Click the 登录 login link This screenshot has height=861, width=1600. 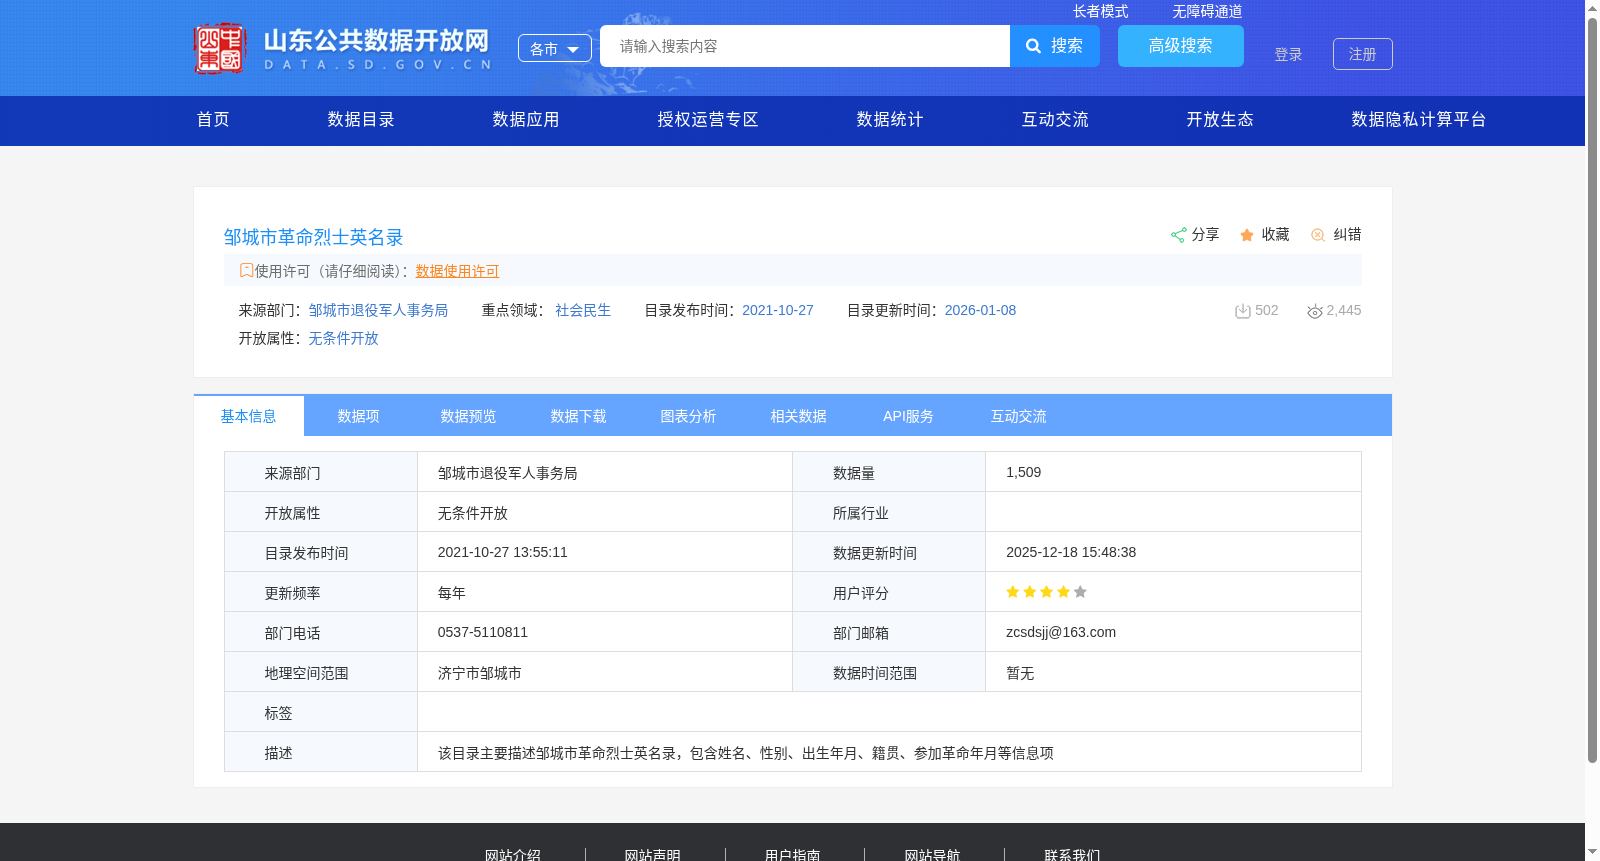1288,54
